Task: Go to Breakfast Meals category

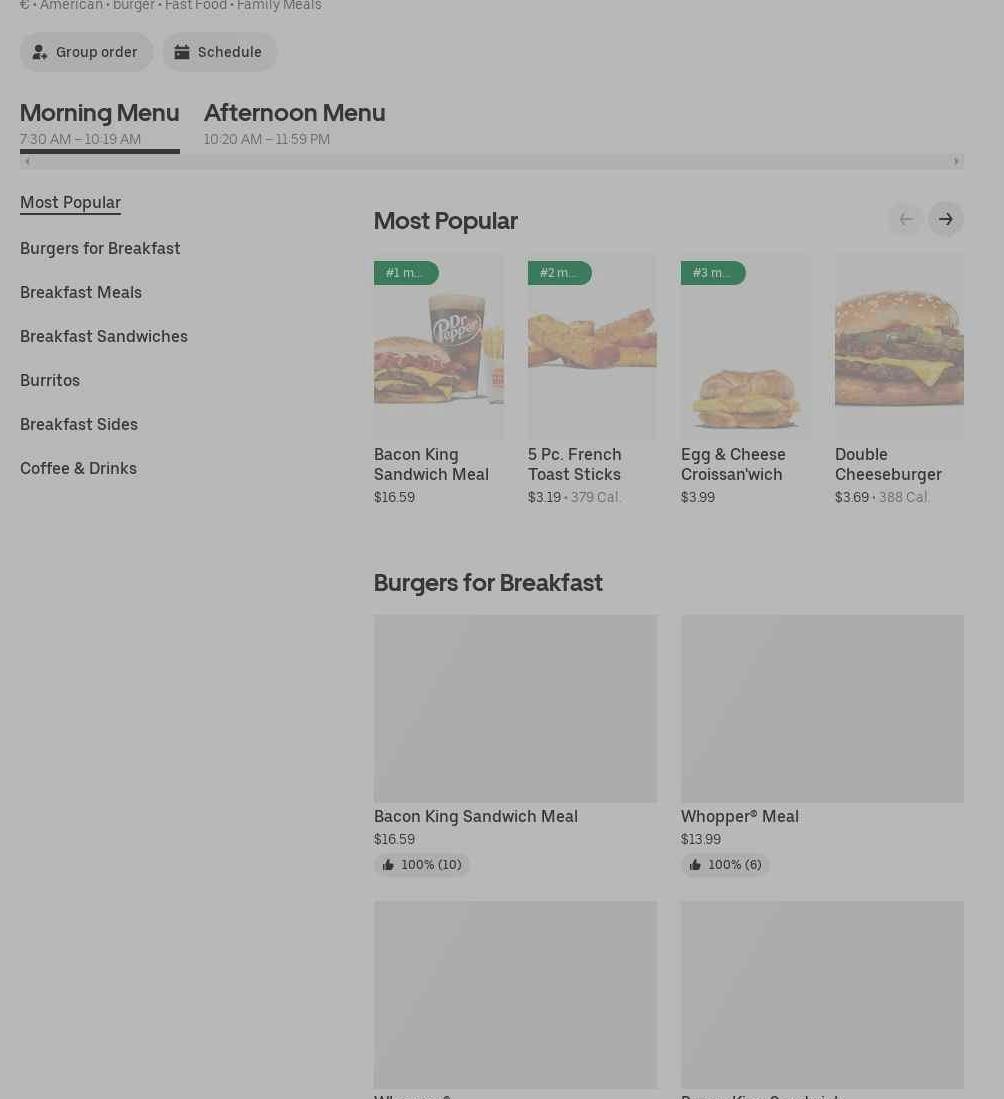Action: pyautogui.click(x=81, y=292)
